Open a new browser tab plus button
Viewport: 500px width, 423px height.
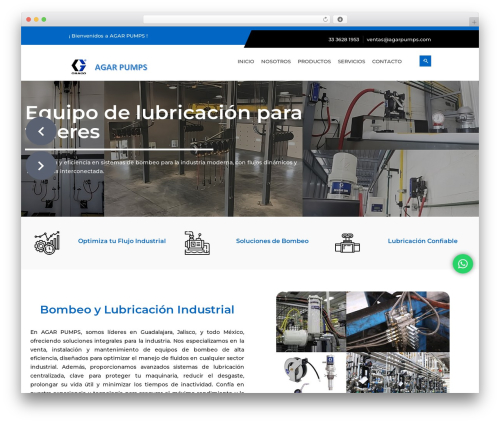click(x=474, y=22)
